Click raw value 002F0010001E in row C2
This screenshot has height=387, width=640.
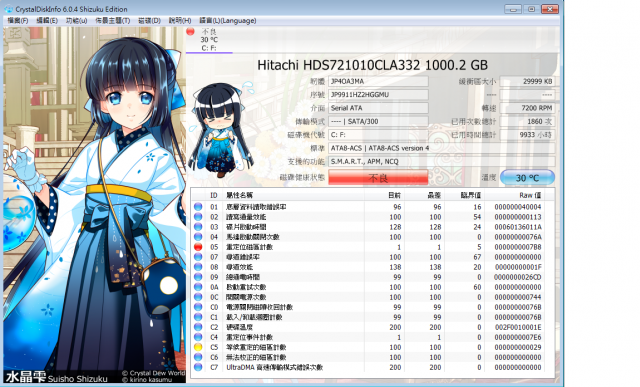pyautogui.click(x=518, y=327)
